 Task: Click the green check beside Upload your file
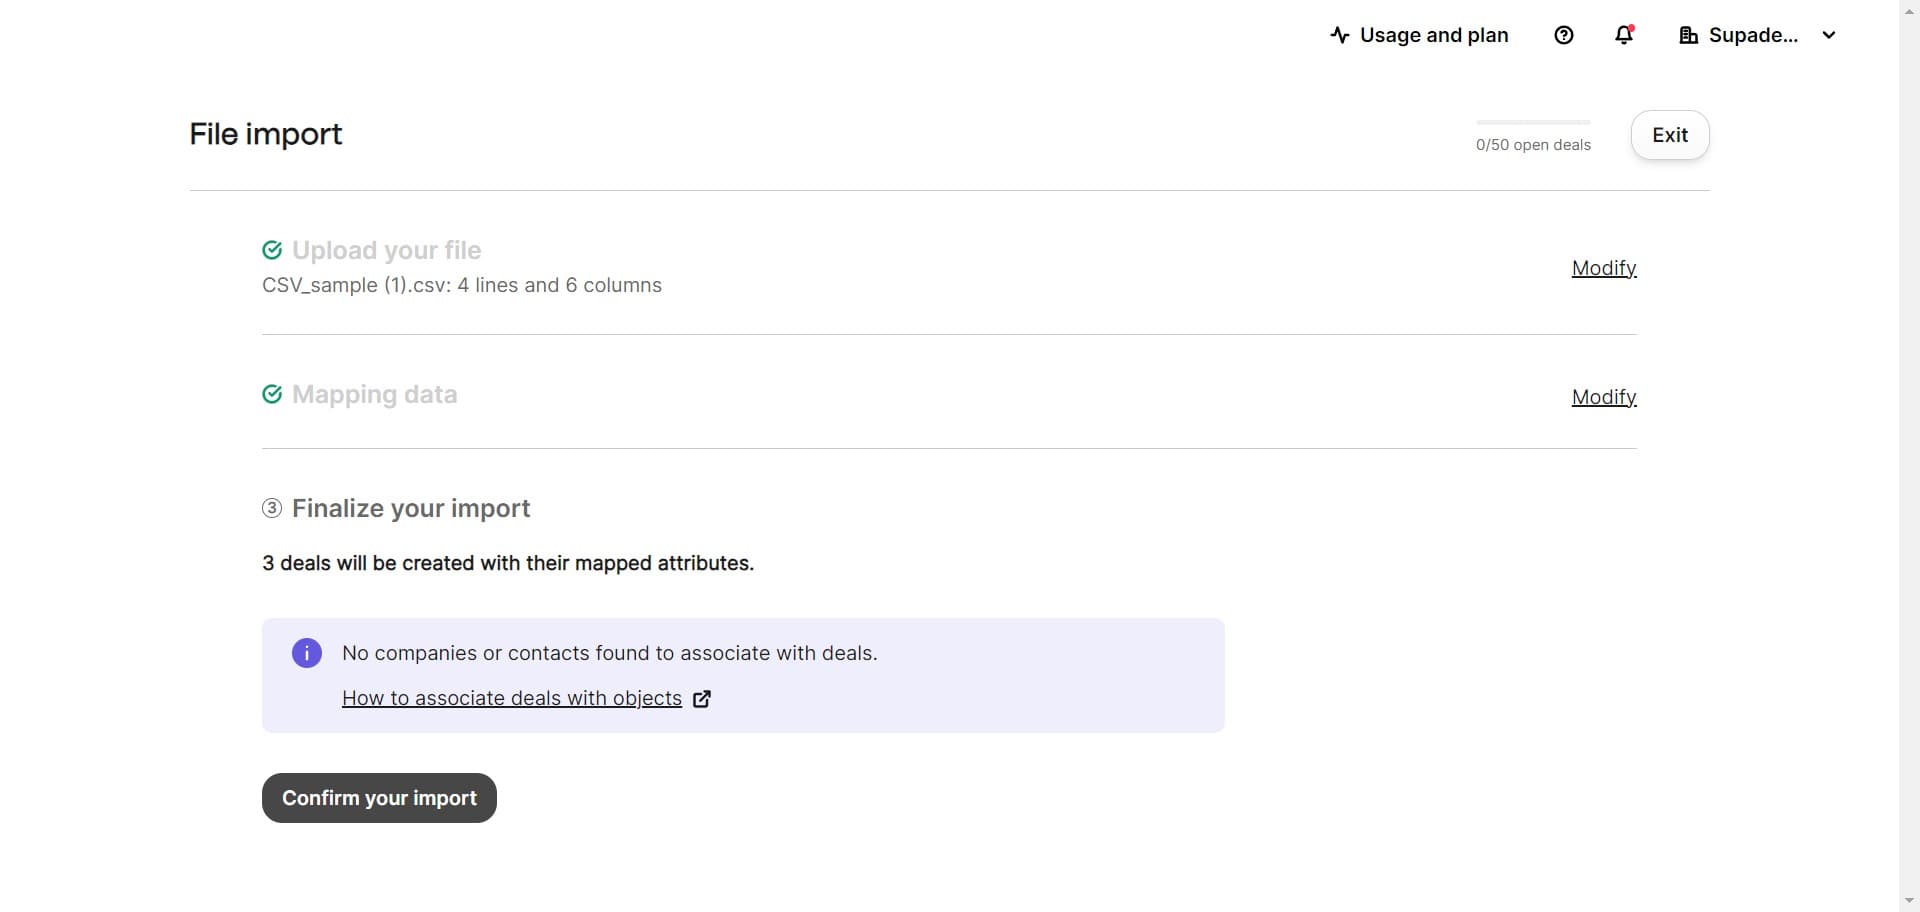(272, 250)
